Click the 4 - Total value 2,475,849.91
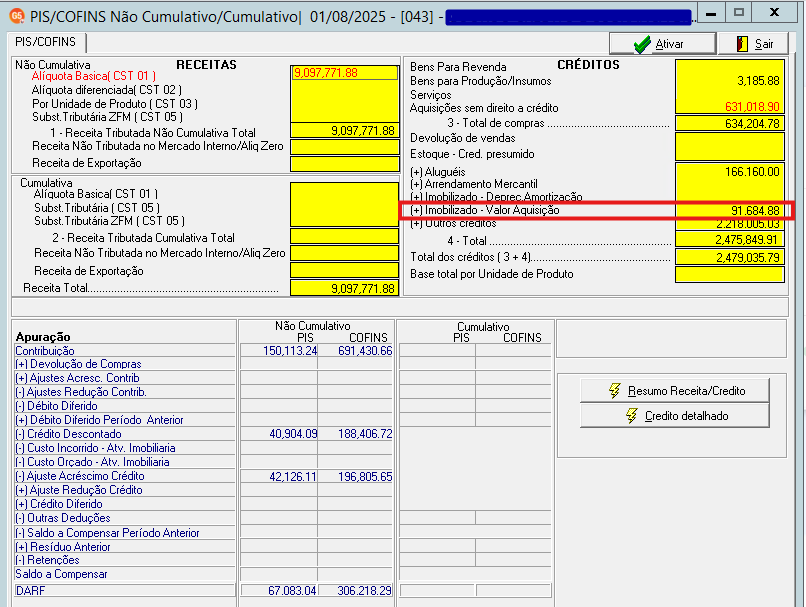This screenshot has height=607, width=806. (x=730, y=240)
